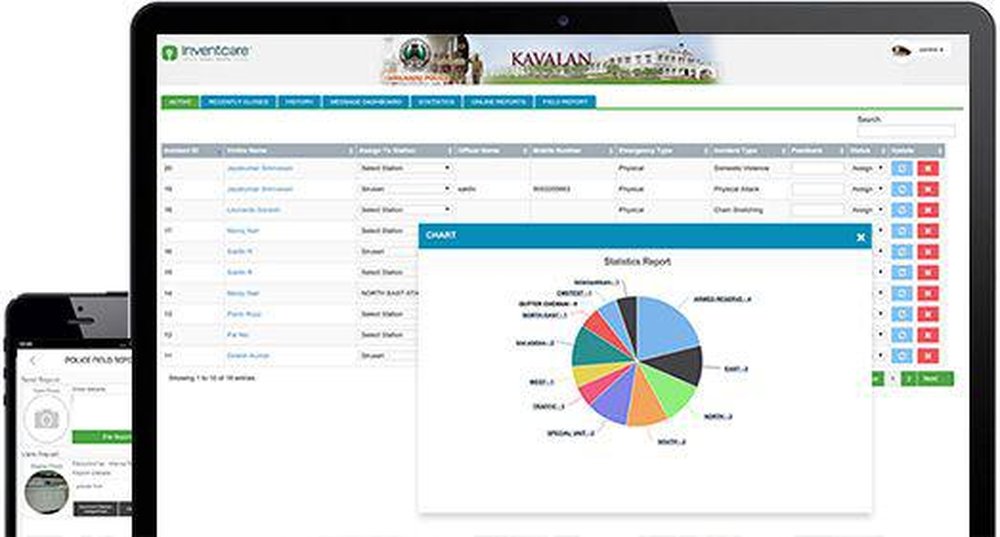Open Select Station dropdown for incident 17
This screenshot has width=1000, height=537.
click(388, 231)
